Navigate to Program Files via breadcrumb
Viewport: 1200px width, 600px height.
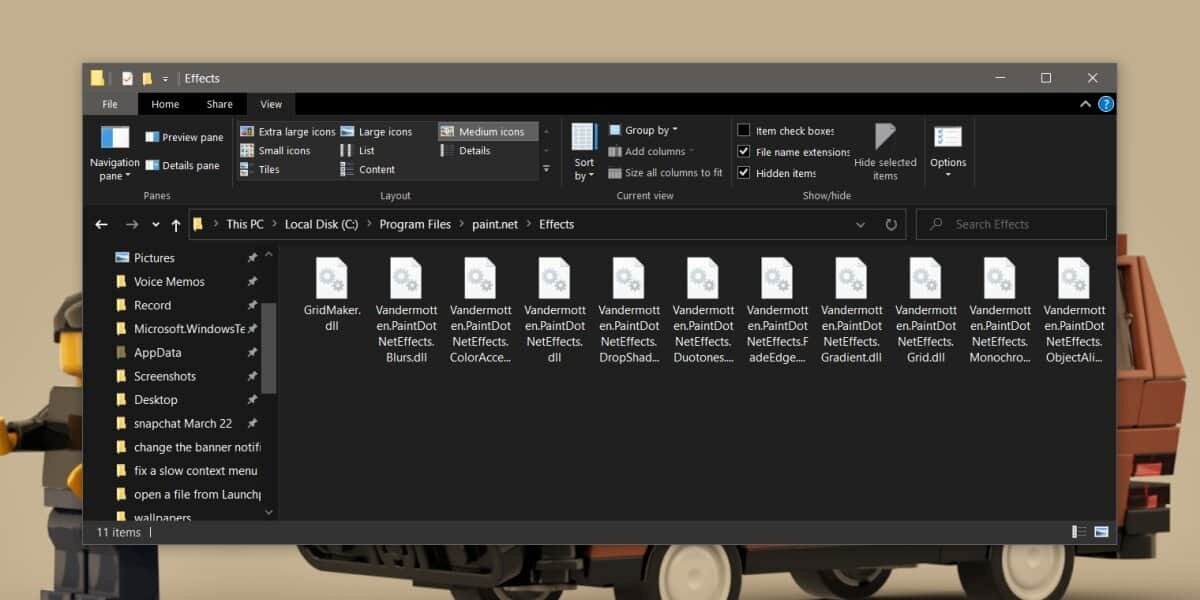point(415,224)
